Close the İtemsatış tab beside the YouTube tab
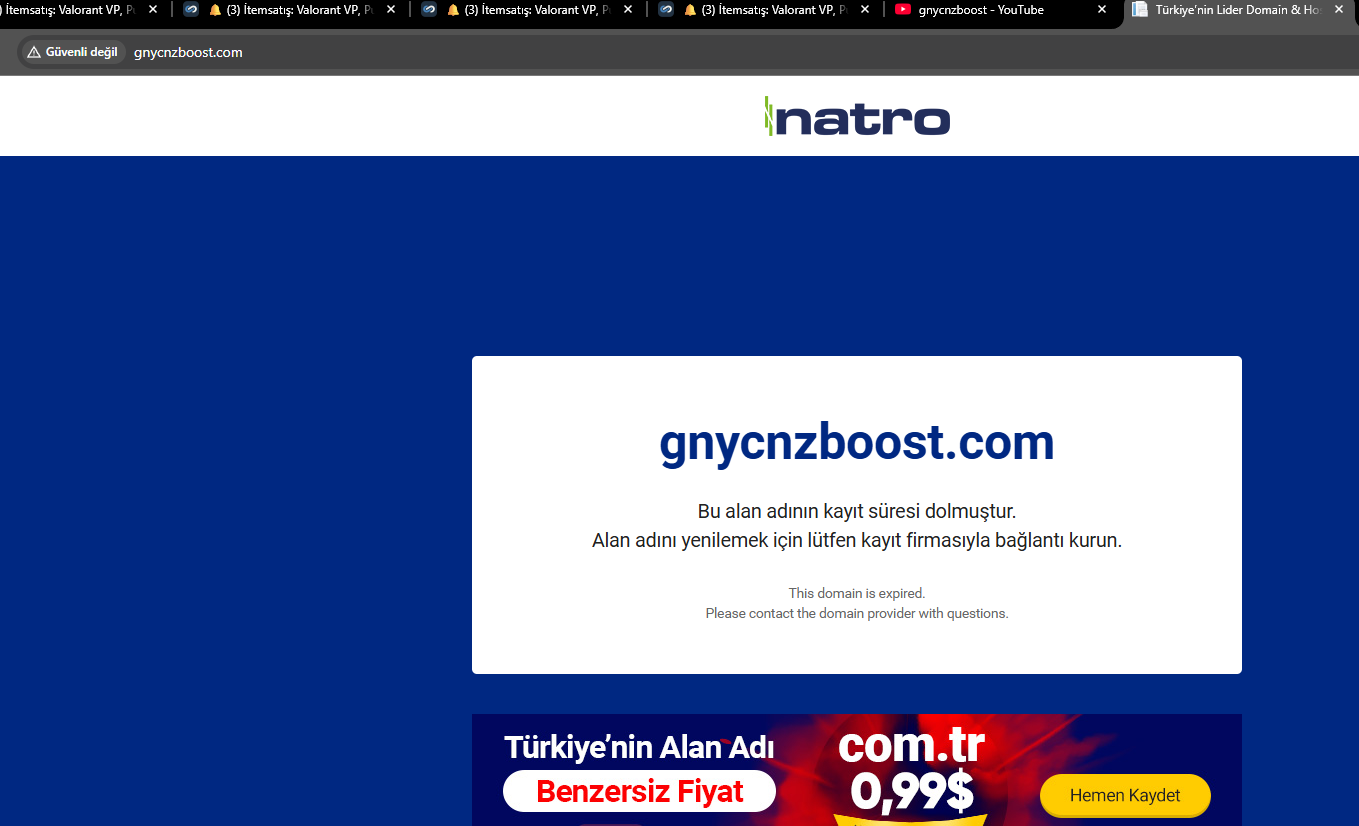Image resolution: width=1359 pixels, height=826 pixels. point(865,10)
